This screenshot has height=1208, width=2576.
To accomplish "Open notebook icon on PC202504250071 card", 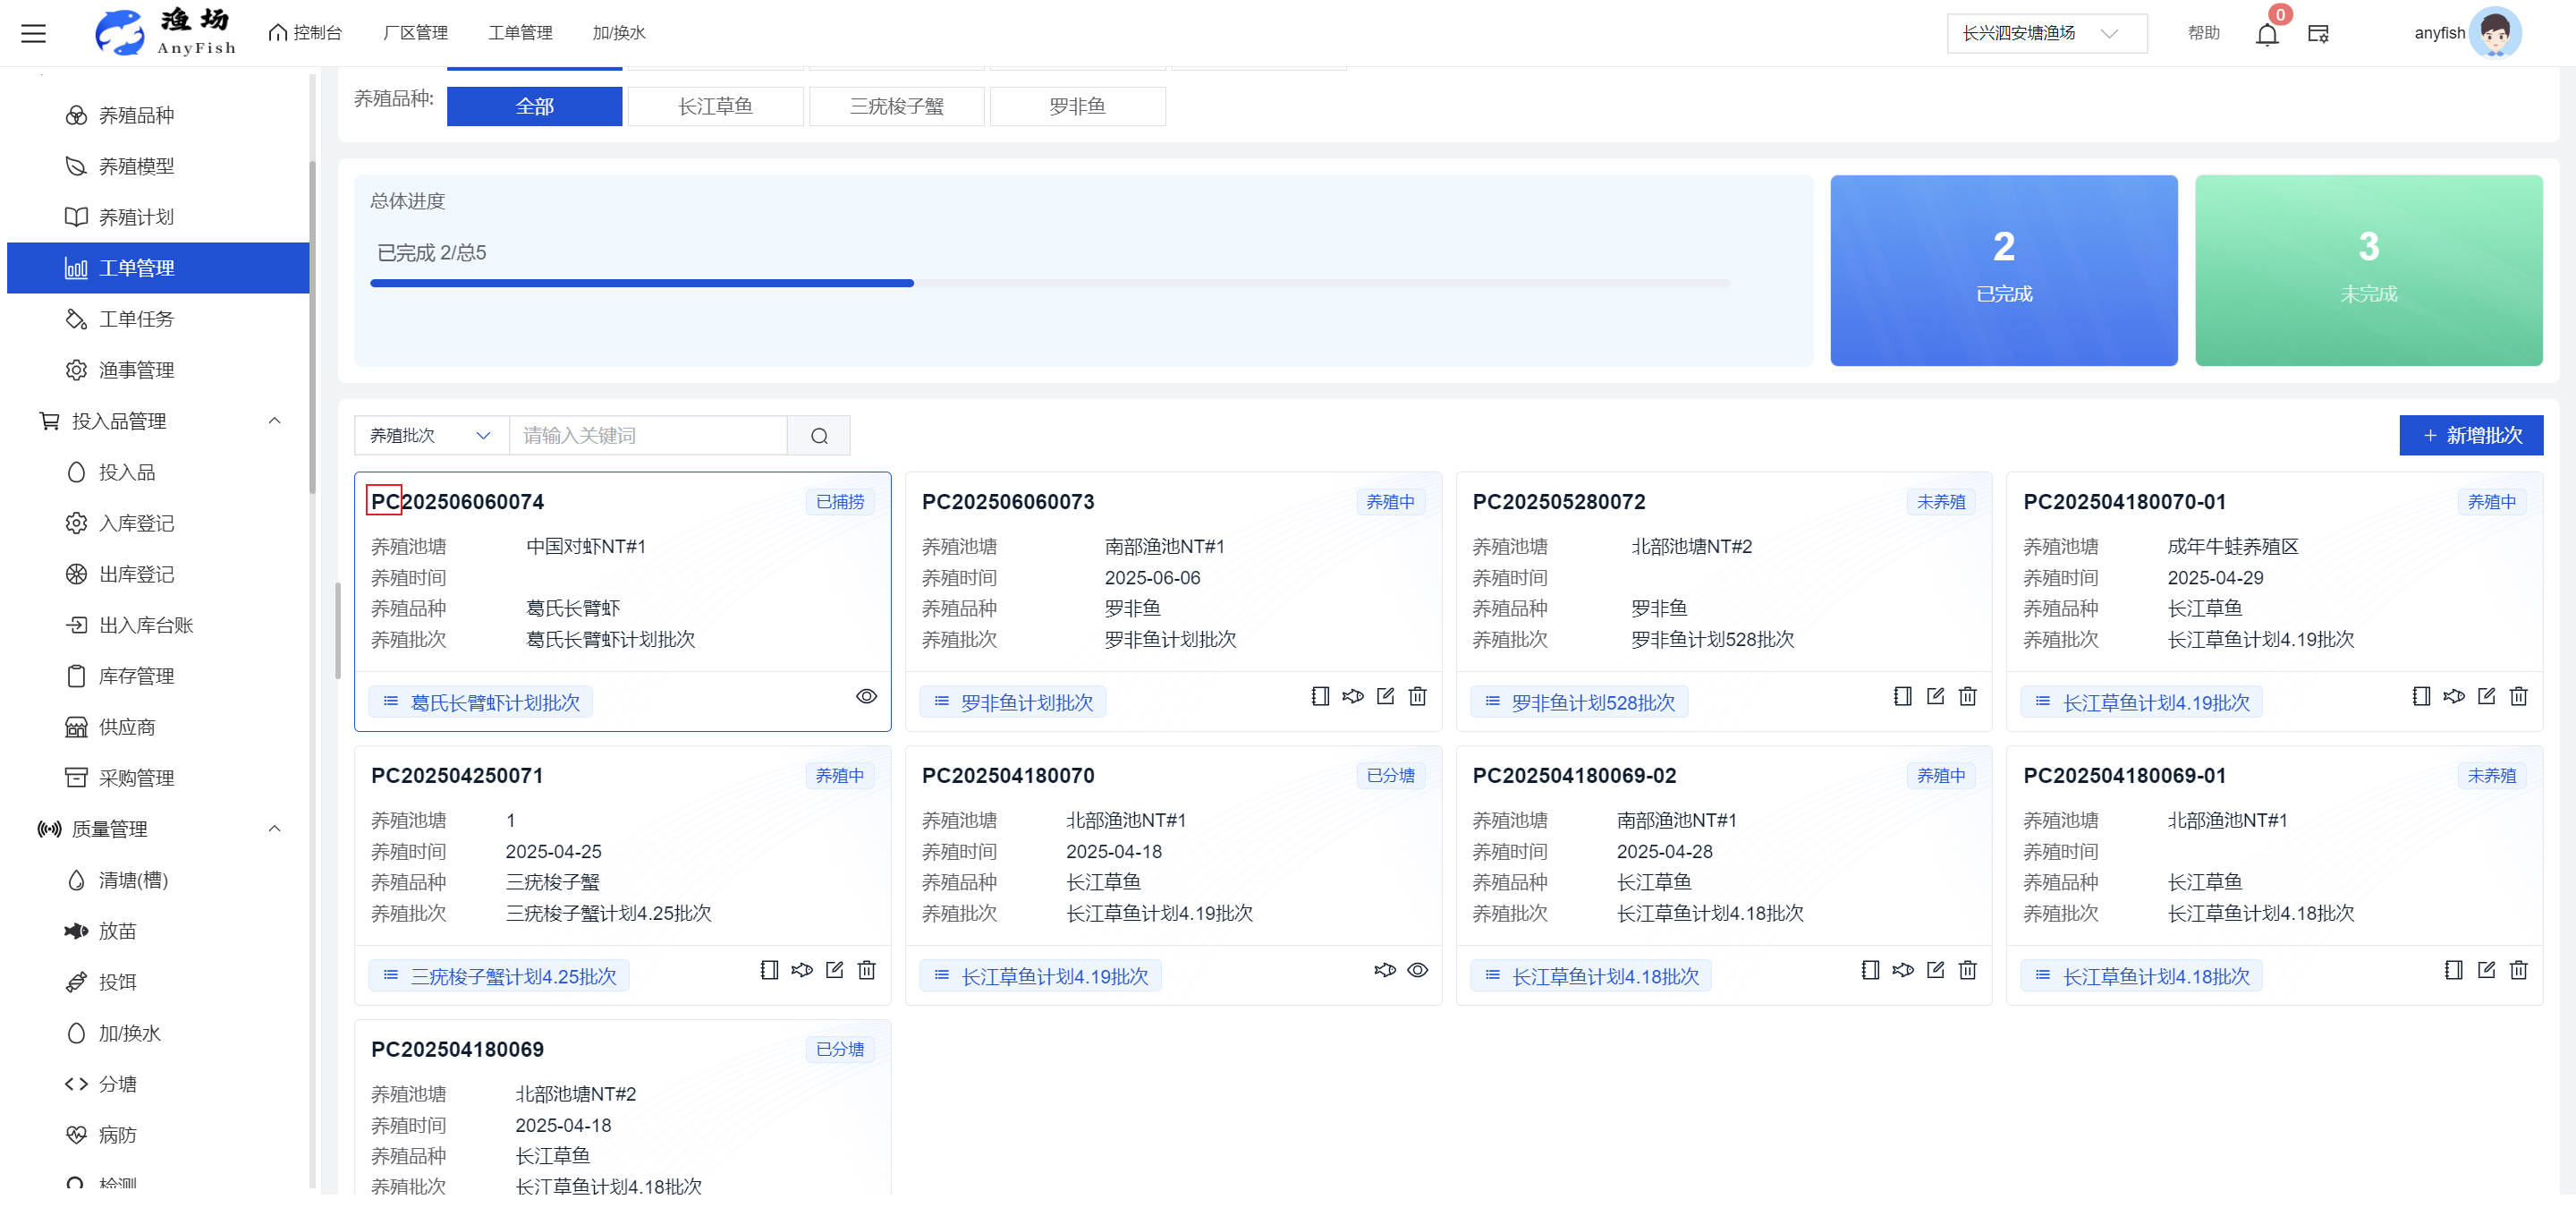I will coord(769,970).
